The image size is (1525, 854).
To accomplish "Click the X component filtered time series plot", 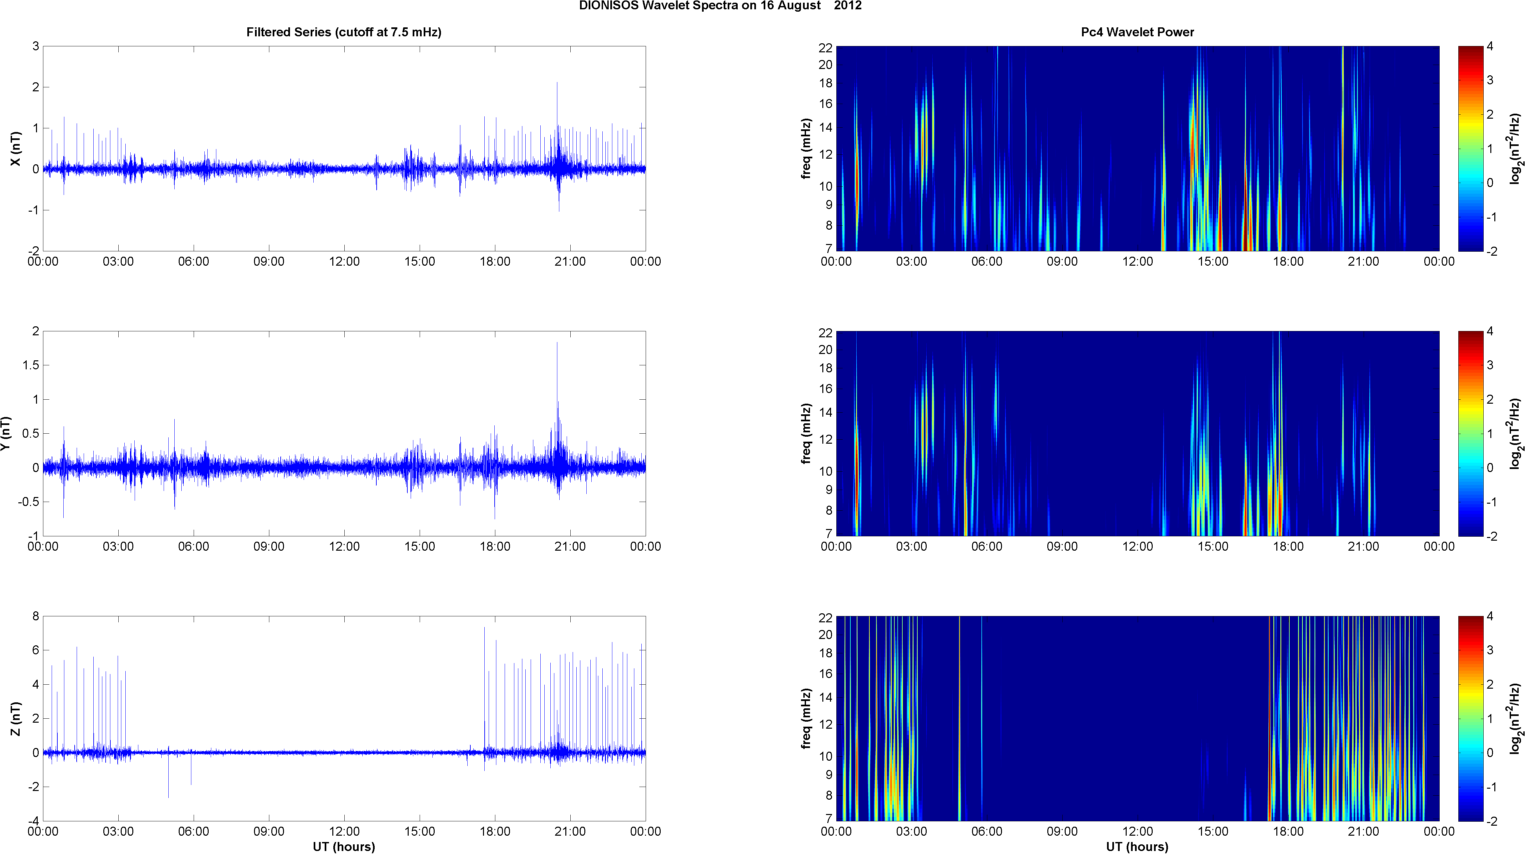I will tap(344, 148).
